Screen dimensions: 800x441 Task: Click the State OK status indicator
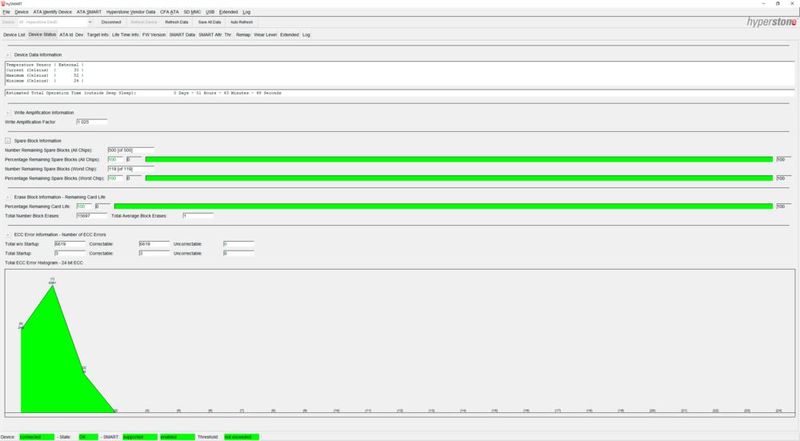tap(88, 437)
